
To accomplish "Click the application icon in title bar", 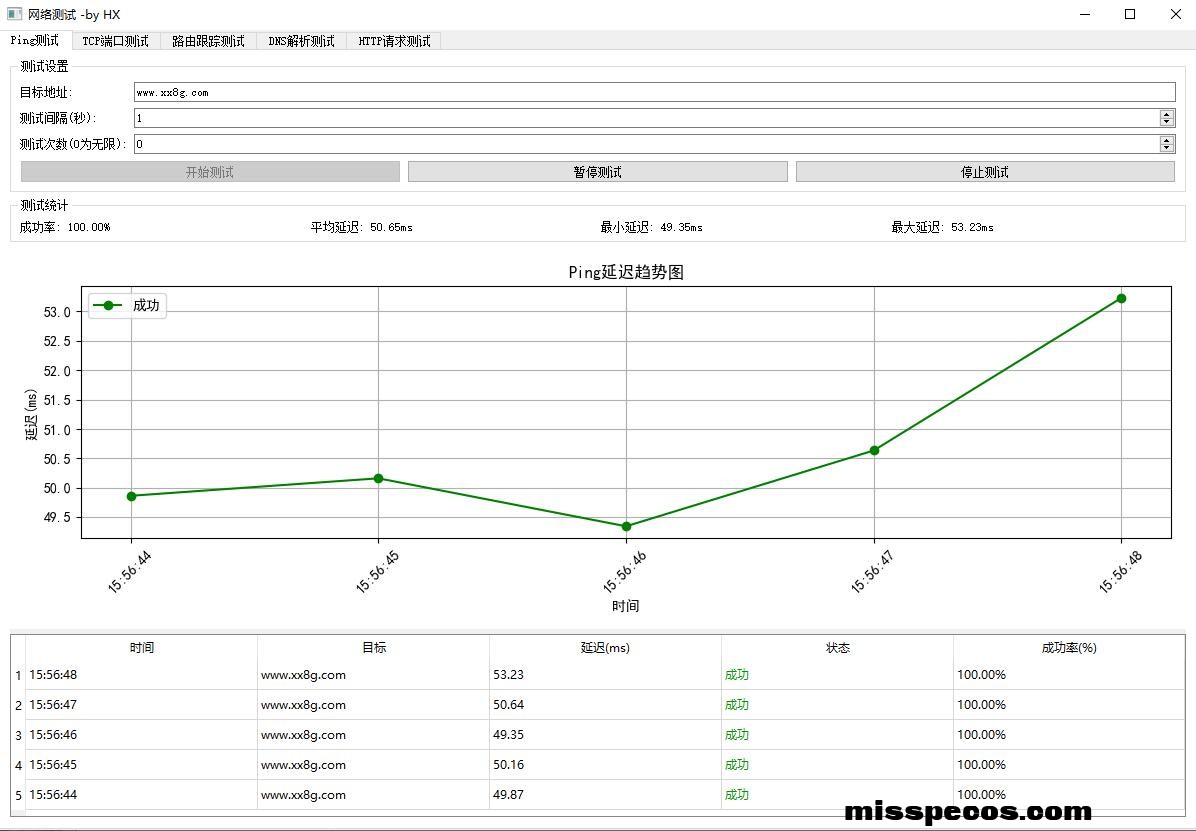I will pos(14,14).
